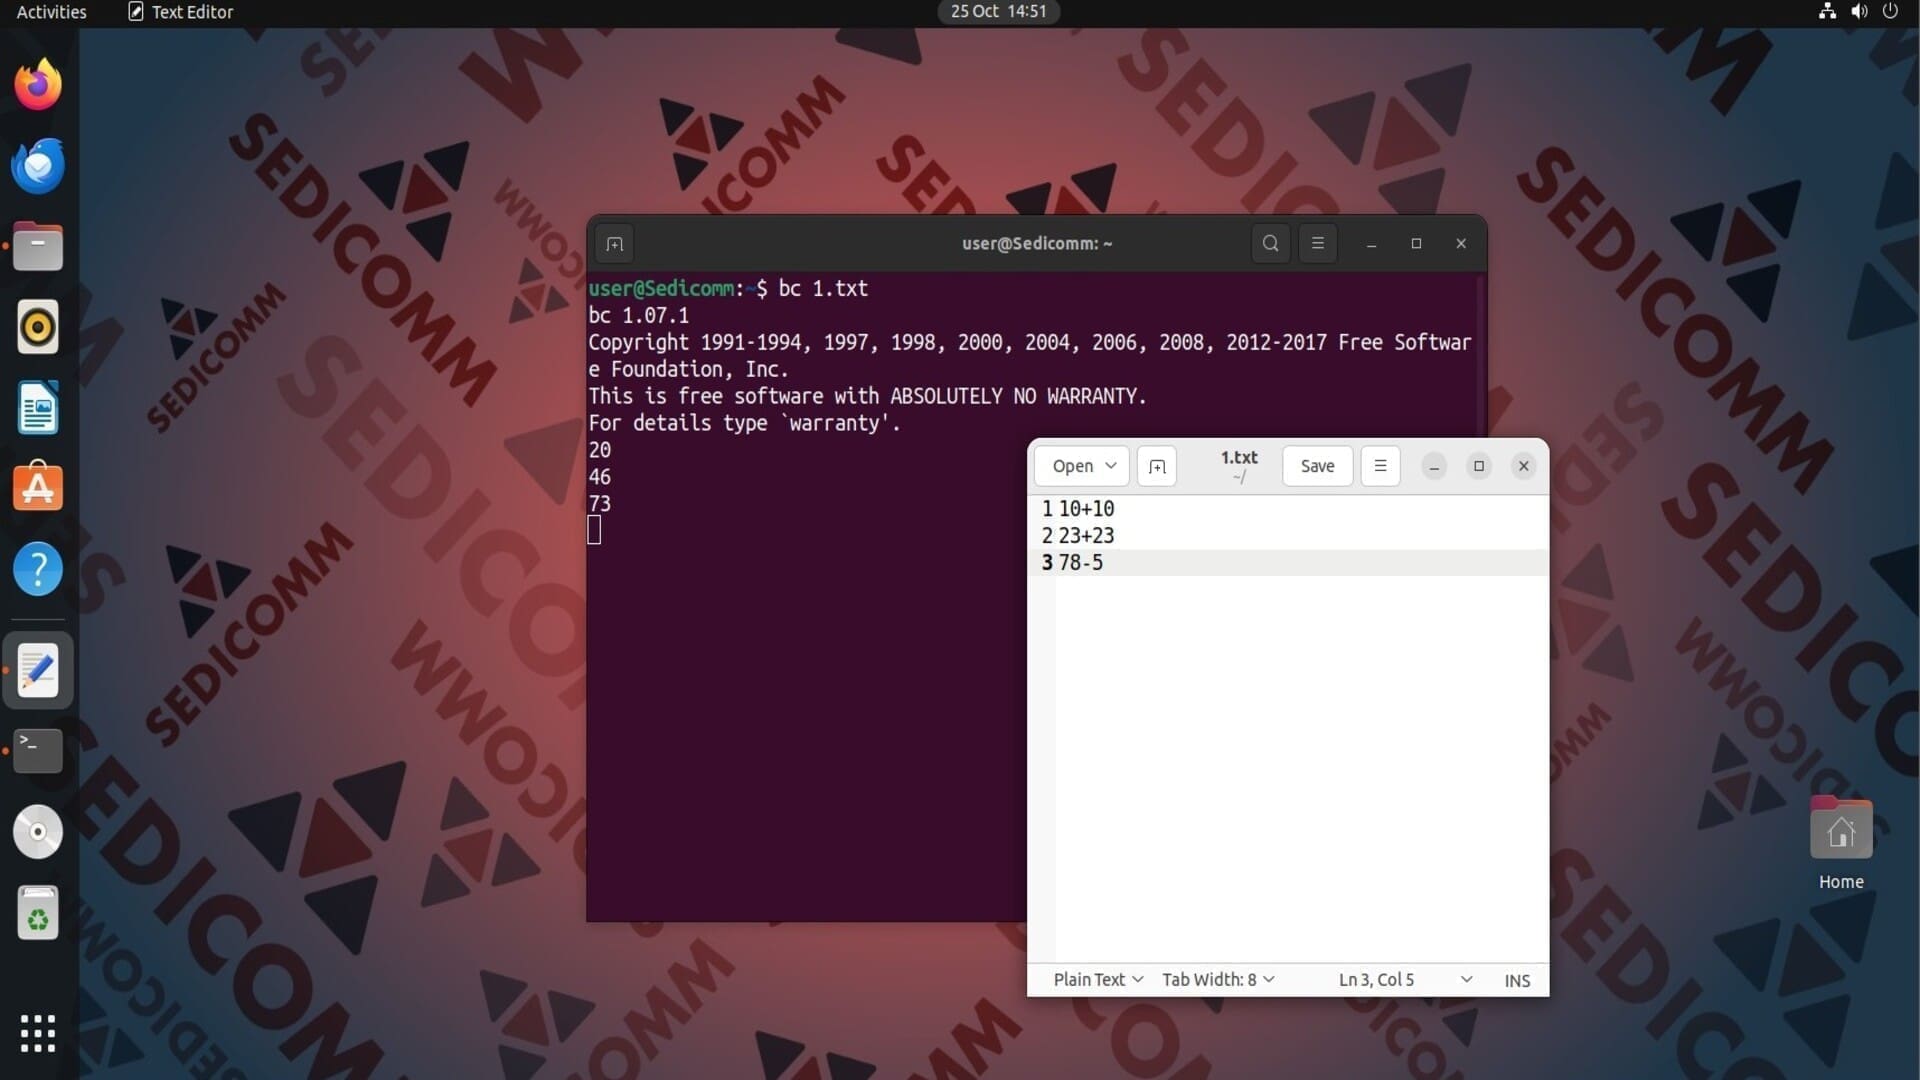Screen dimensions: 1920x1080
Task: Open the Text Editor hamburger menu
Action: click(x=1380, y=466)
